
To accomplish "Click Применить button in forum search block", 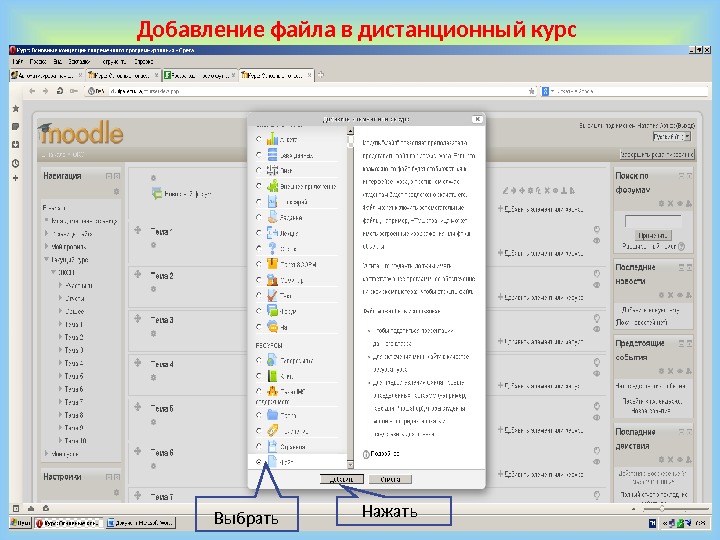I will click(652, 235).
